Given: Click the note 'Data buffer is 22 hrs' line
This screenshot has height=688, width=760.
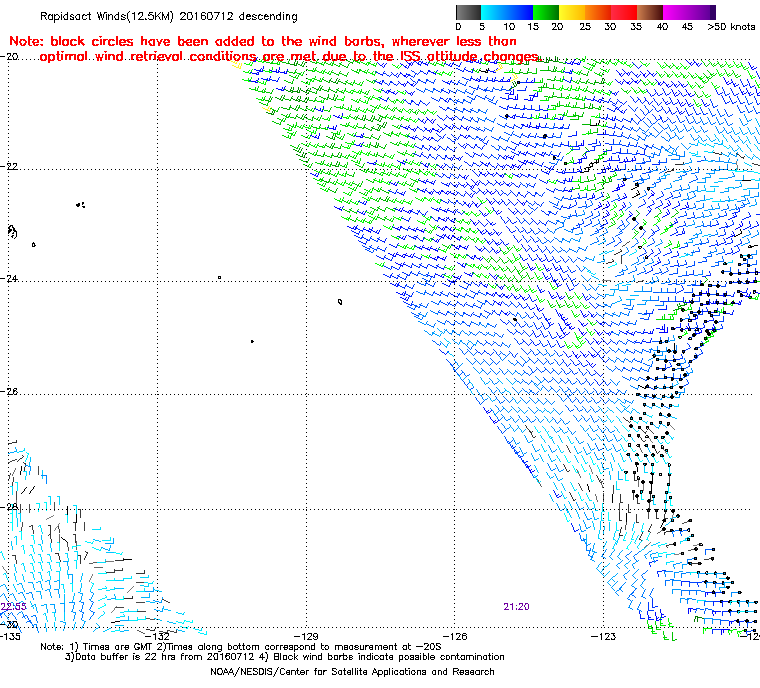Looking at the screenshot, I should click(285, 657).
